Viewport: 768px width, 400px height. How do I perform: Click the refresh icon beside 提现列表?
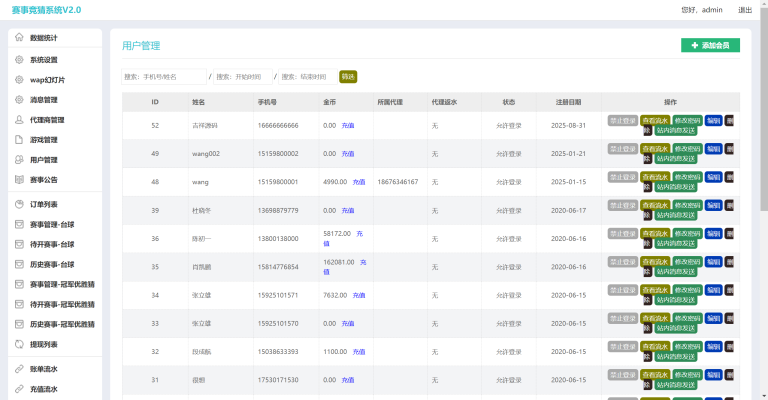[19, 344]
